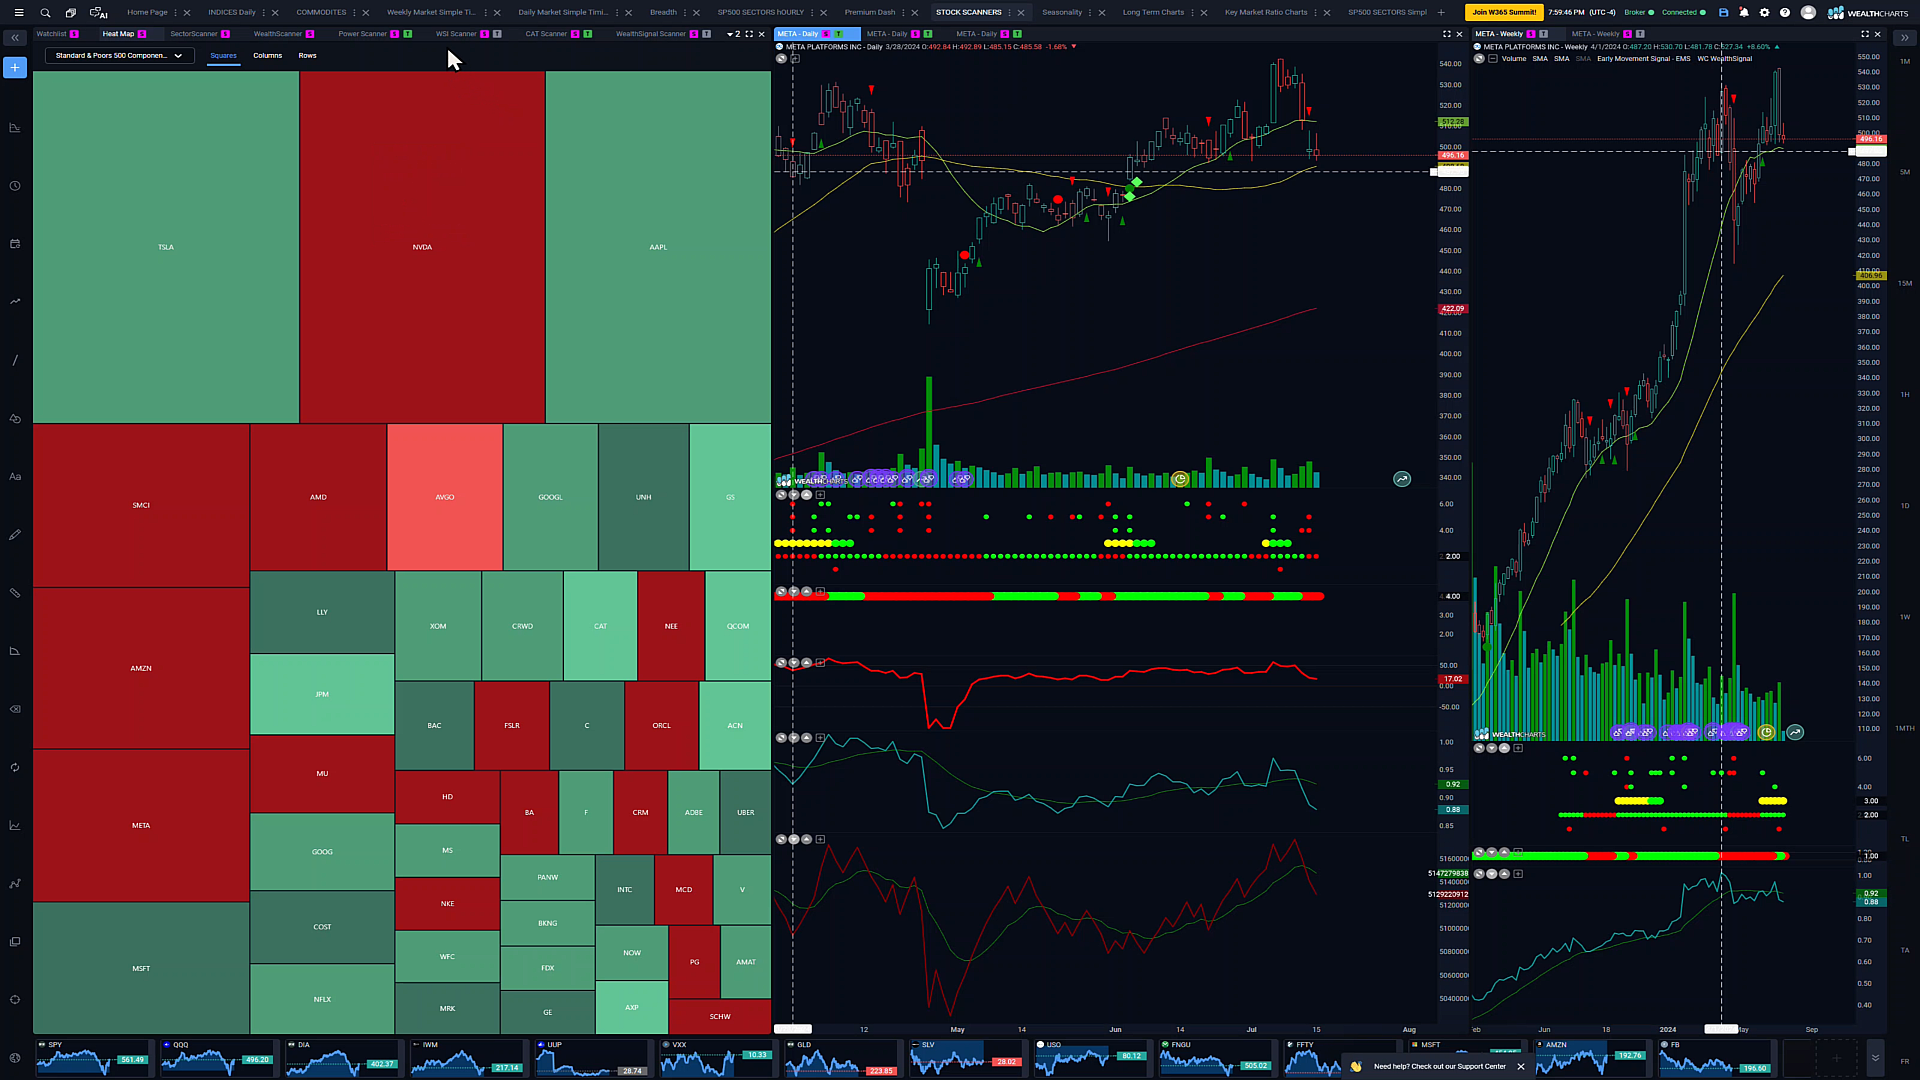Dismiss the Support Center help notice
This screenshot has height=1080, width=1920.
(x=1521, y=1067)
